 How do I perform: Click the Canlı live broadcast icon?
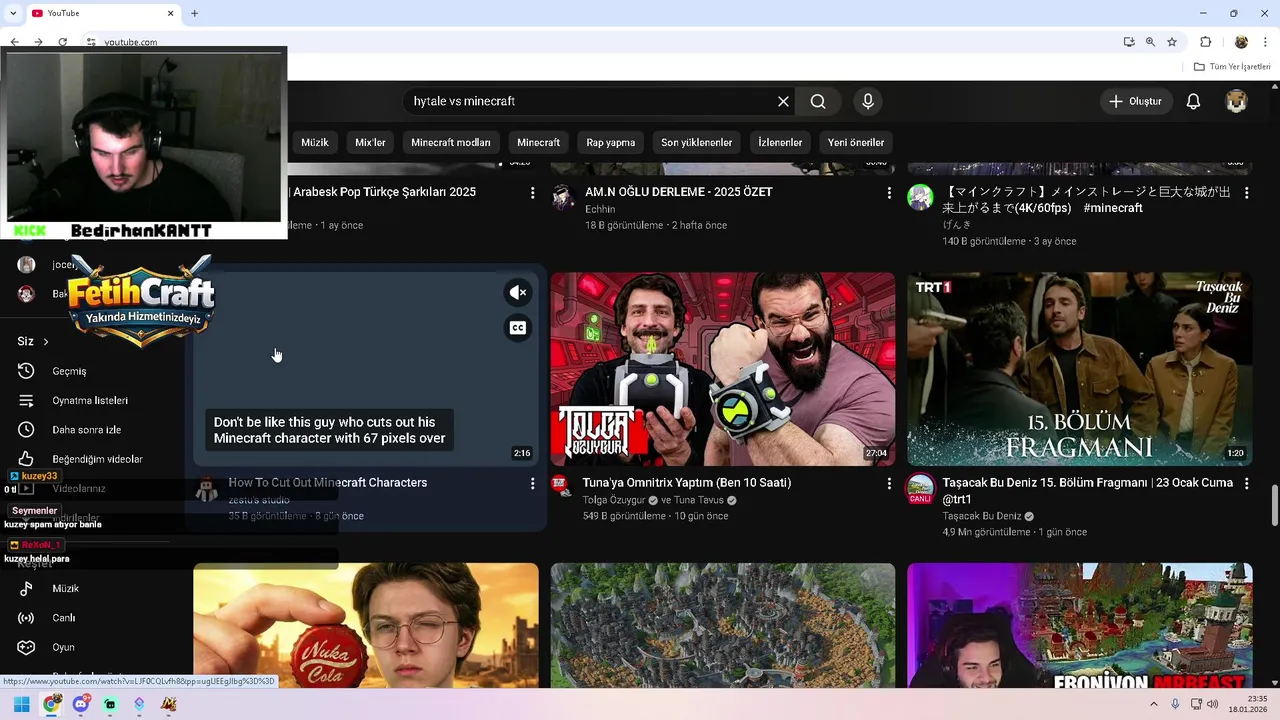(26, 618)
